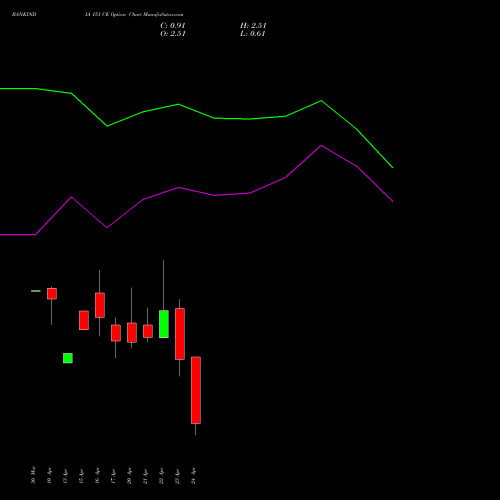This screenshot has width=500, height=500.
Task: Click the '24 Apr' date axis label
Action: point(193,476)
